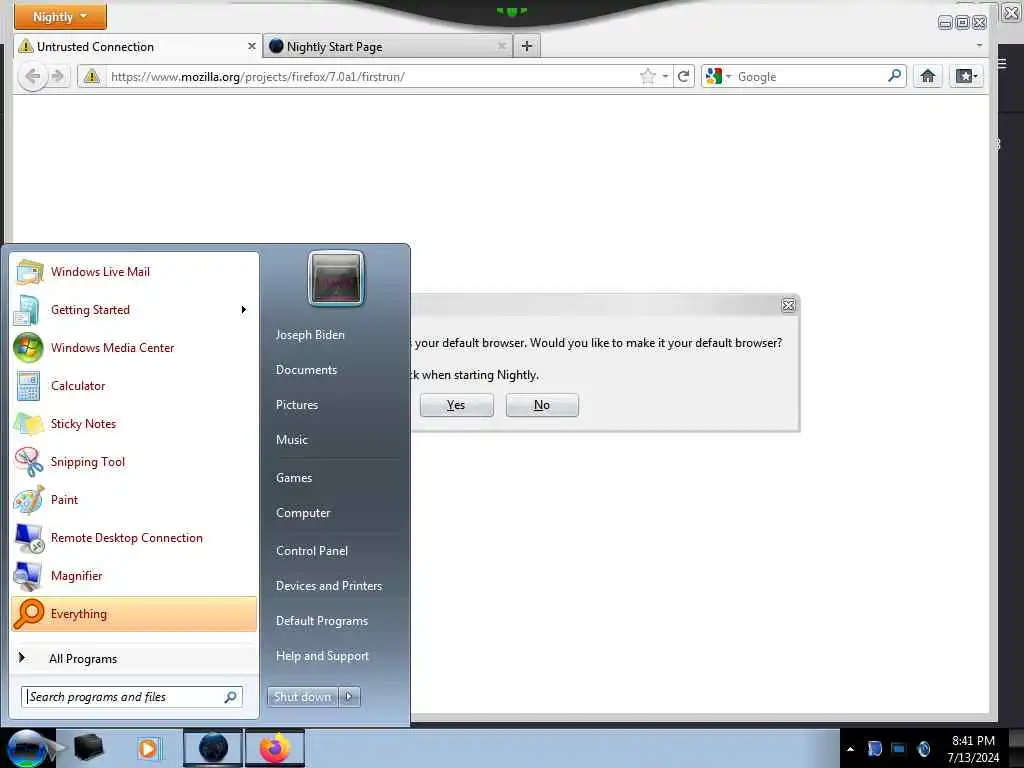Click the Calculator icon

29,386
